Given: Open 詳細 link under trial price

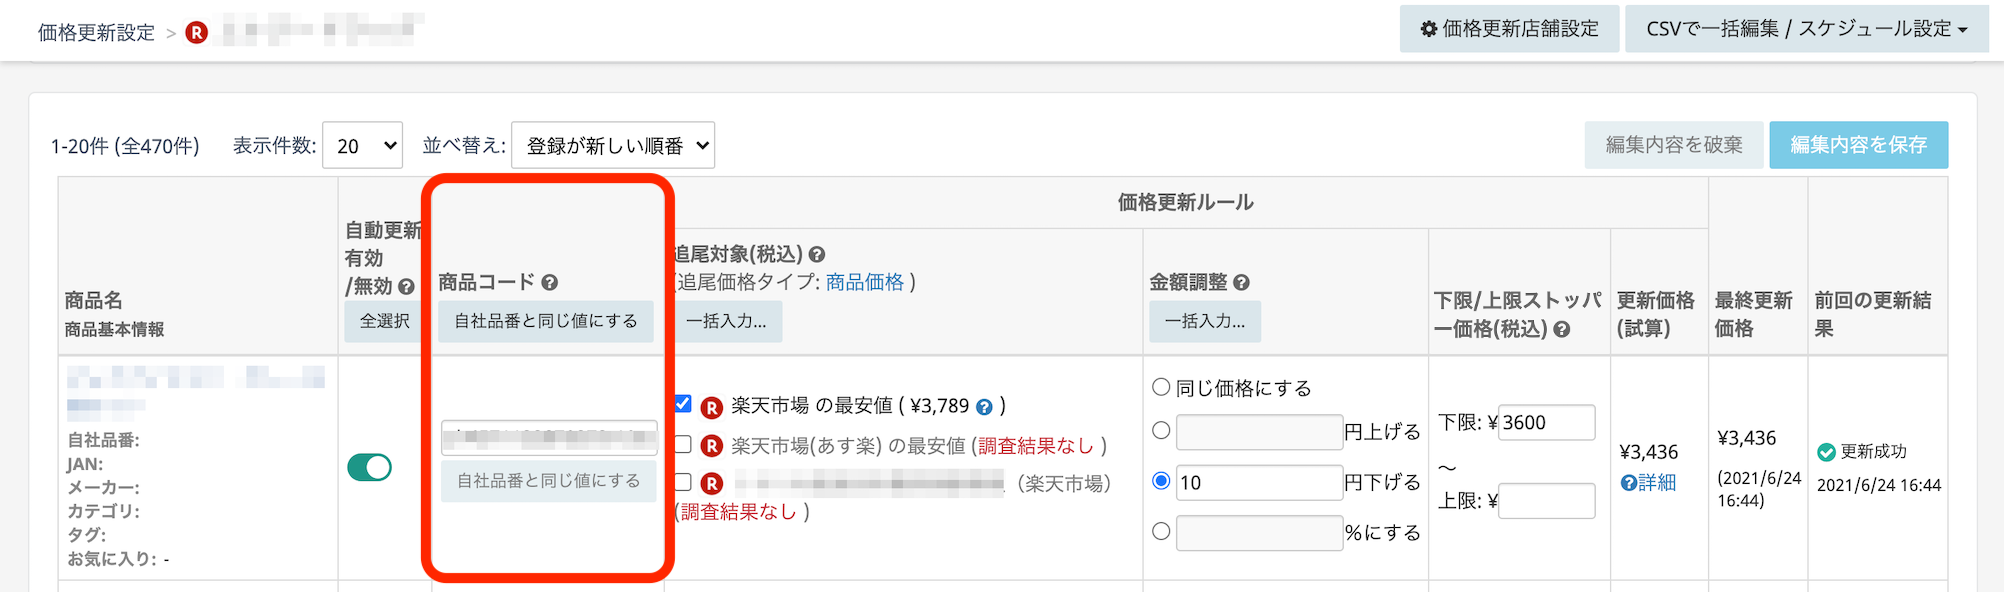Looking at the screenshot, I should tap(1648, 483).
